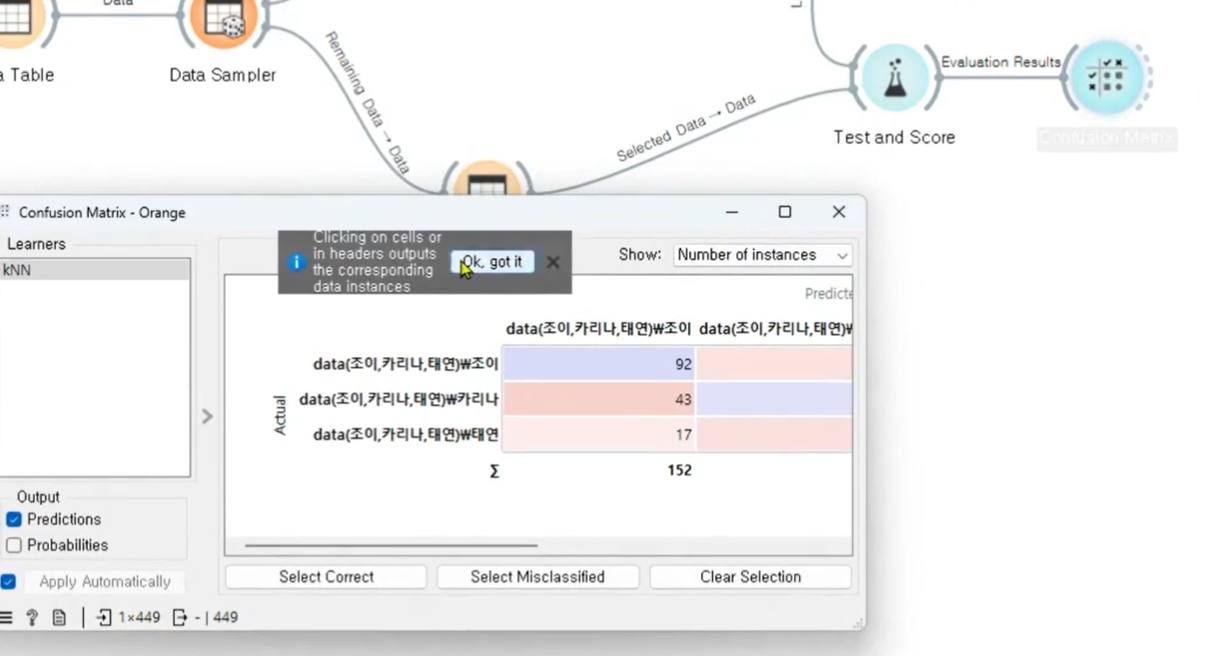The image size is (1212, 656).
Task: Click the Clear Selection button
Action: point(750,577)
